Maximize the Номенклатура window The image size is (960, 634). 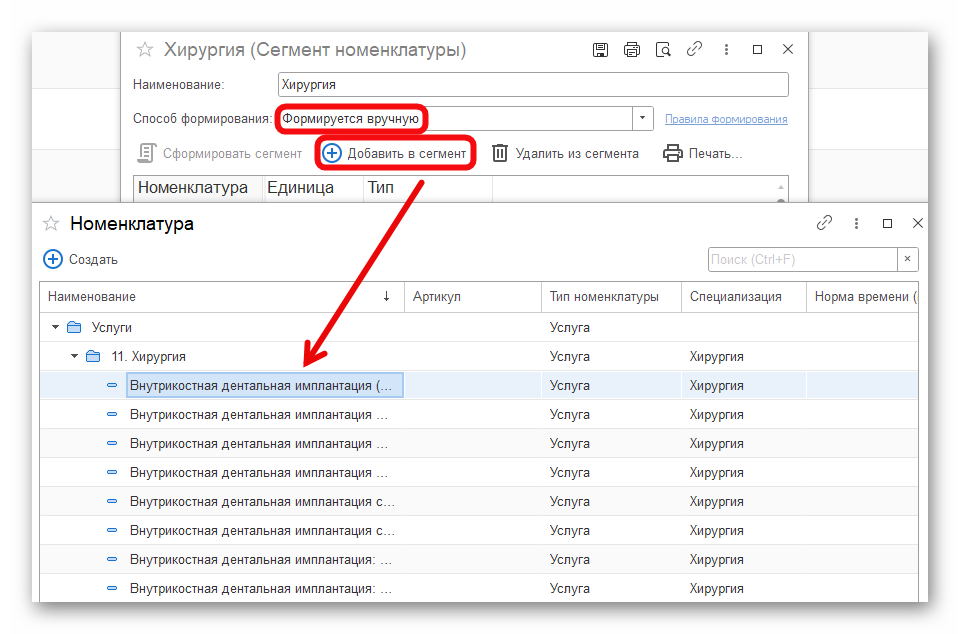[887, 223]
